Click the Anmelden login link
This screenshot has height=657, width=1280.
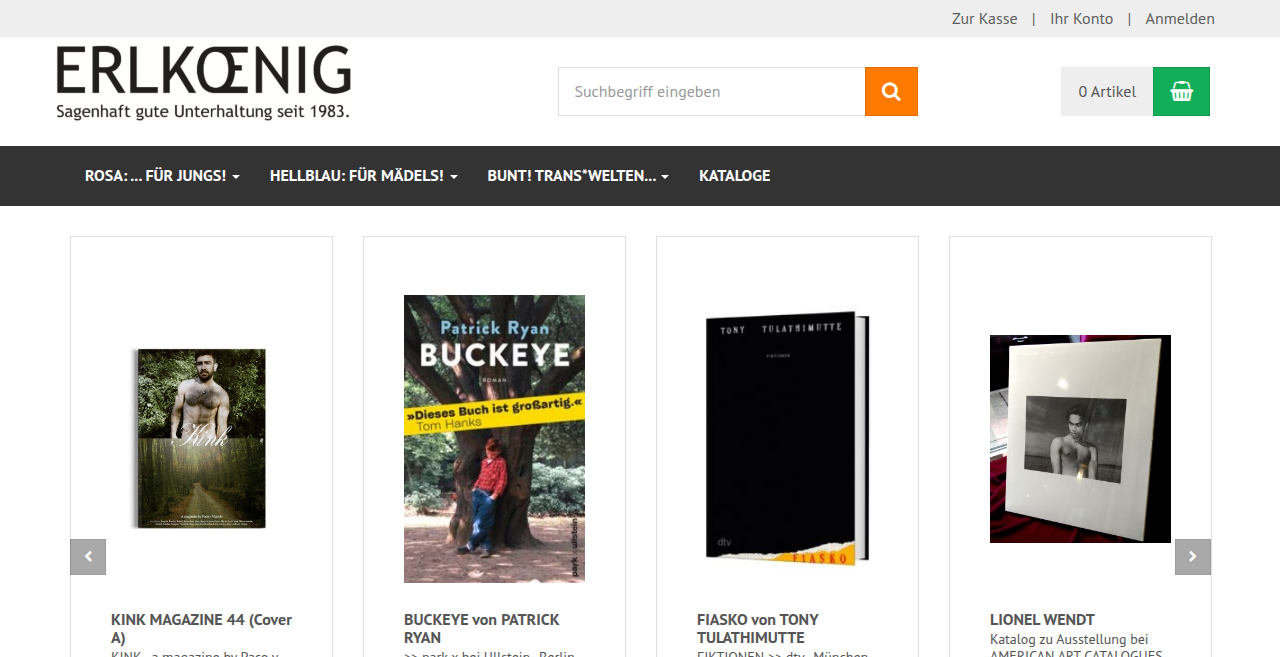[x=1180, y=19]
